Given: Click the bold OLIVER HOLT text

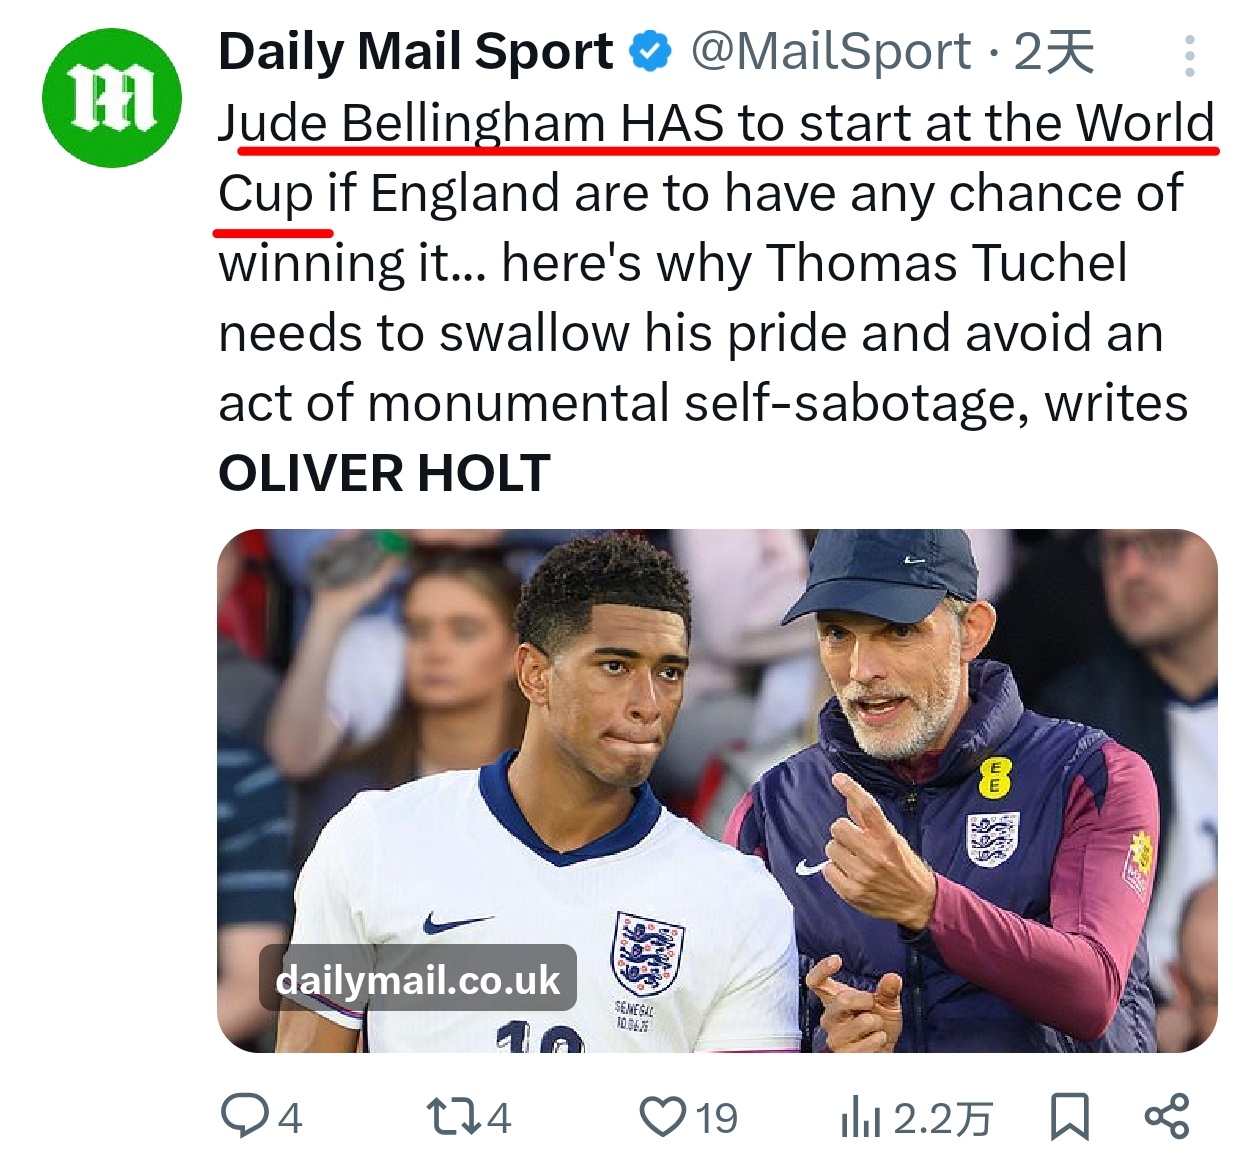Looking at the screenshot, I should (384, 473).
